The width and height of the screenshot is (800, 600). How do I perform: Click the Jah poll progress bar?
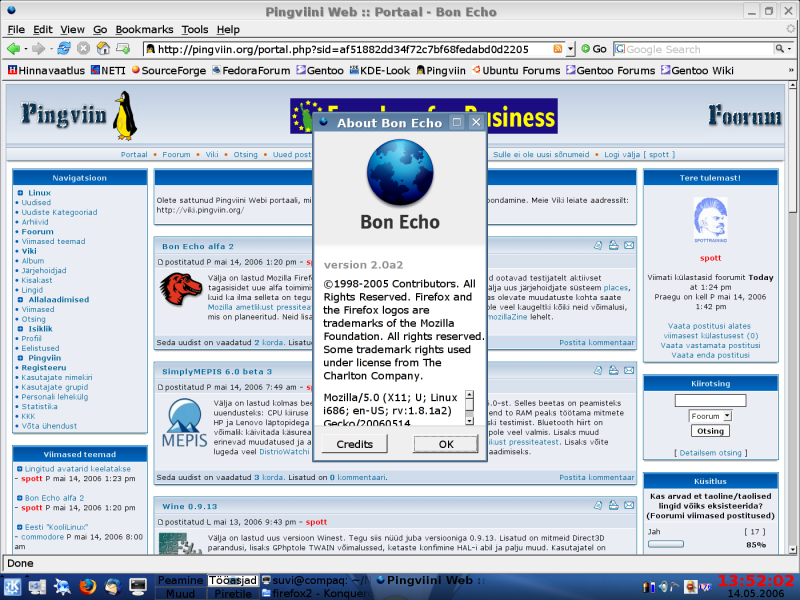[666, 544]
